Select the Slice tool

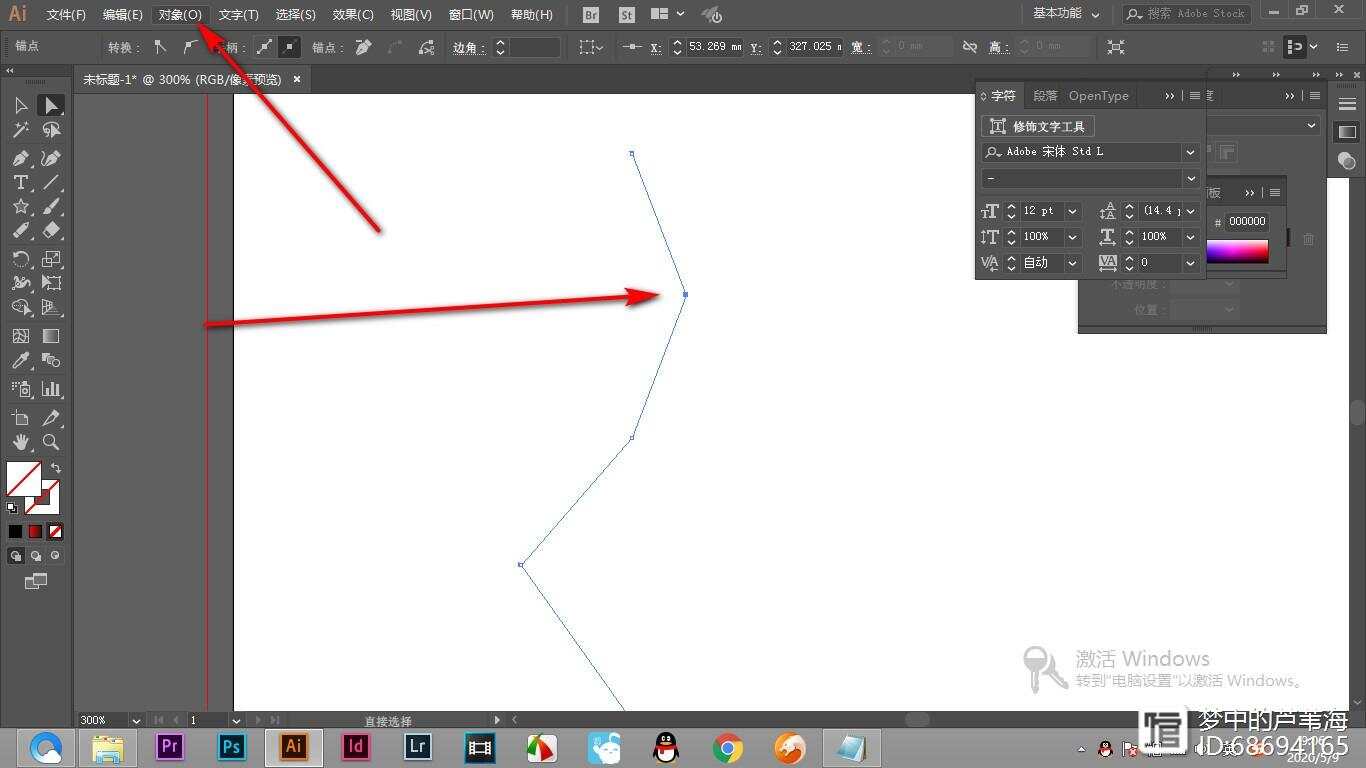(x=51, y=418)
